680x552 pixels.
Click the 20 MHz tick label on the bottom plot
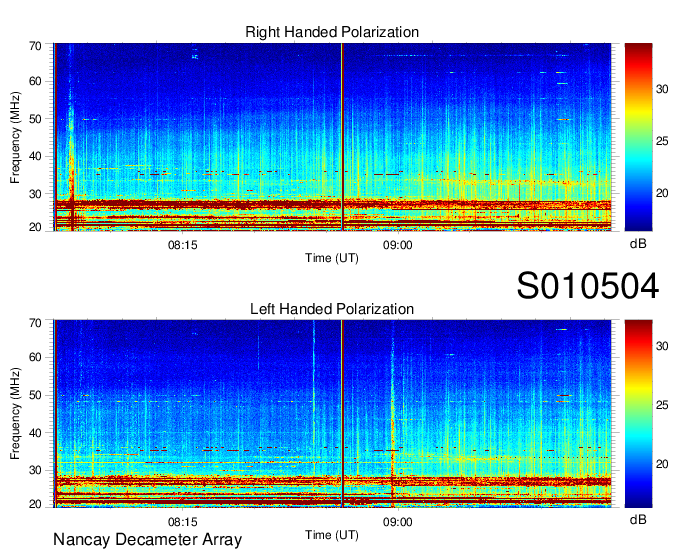point(35,504)
